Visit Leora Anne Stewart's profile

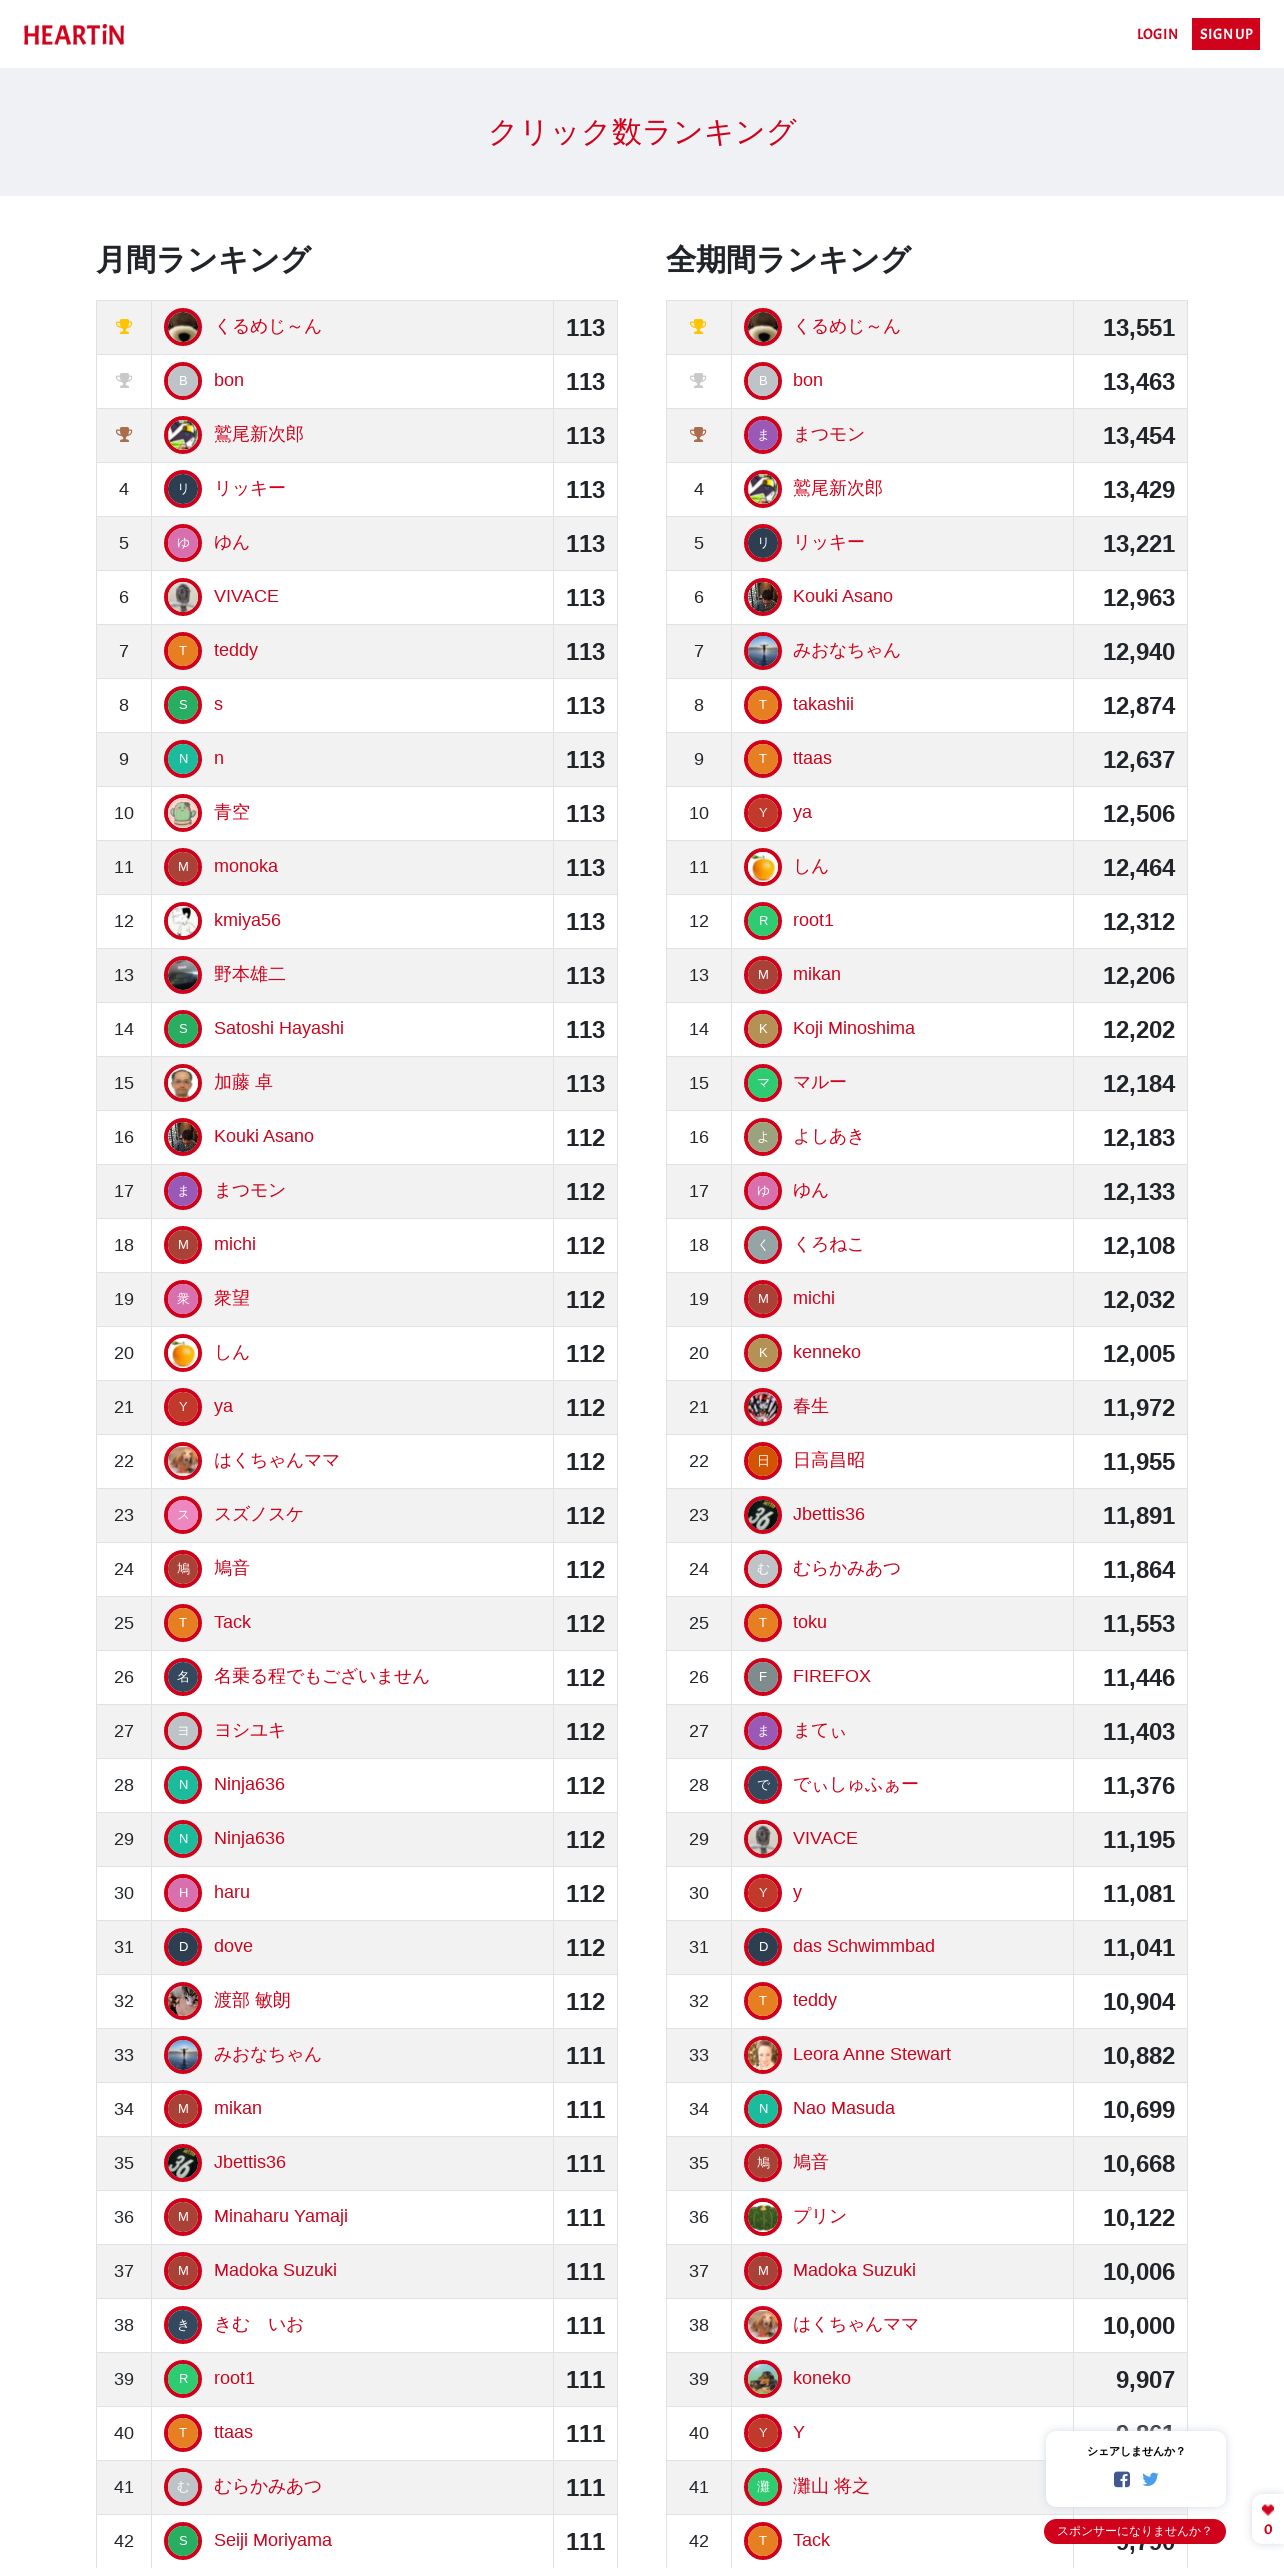pyautogui.click(x=872, y=2054)
